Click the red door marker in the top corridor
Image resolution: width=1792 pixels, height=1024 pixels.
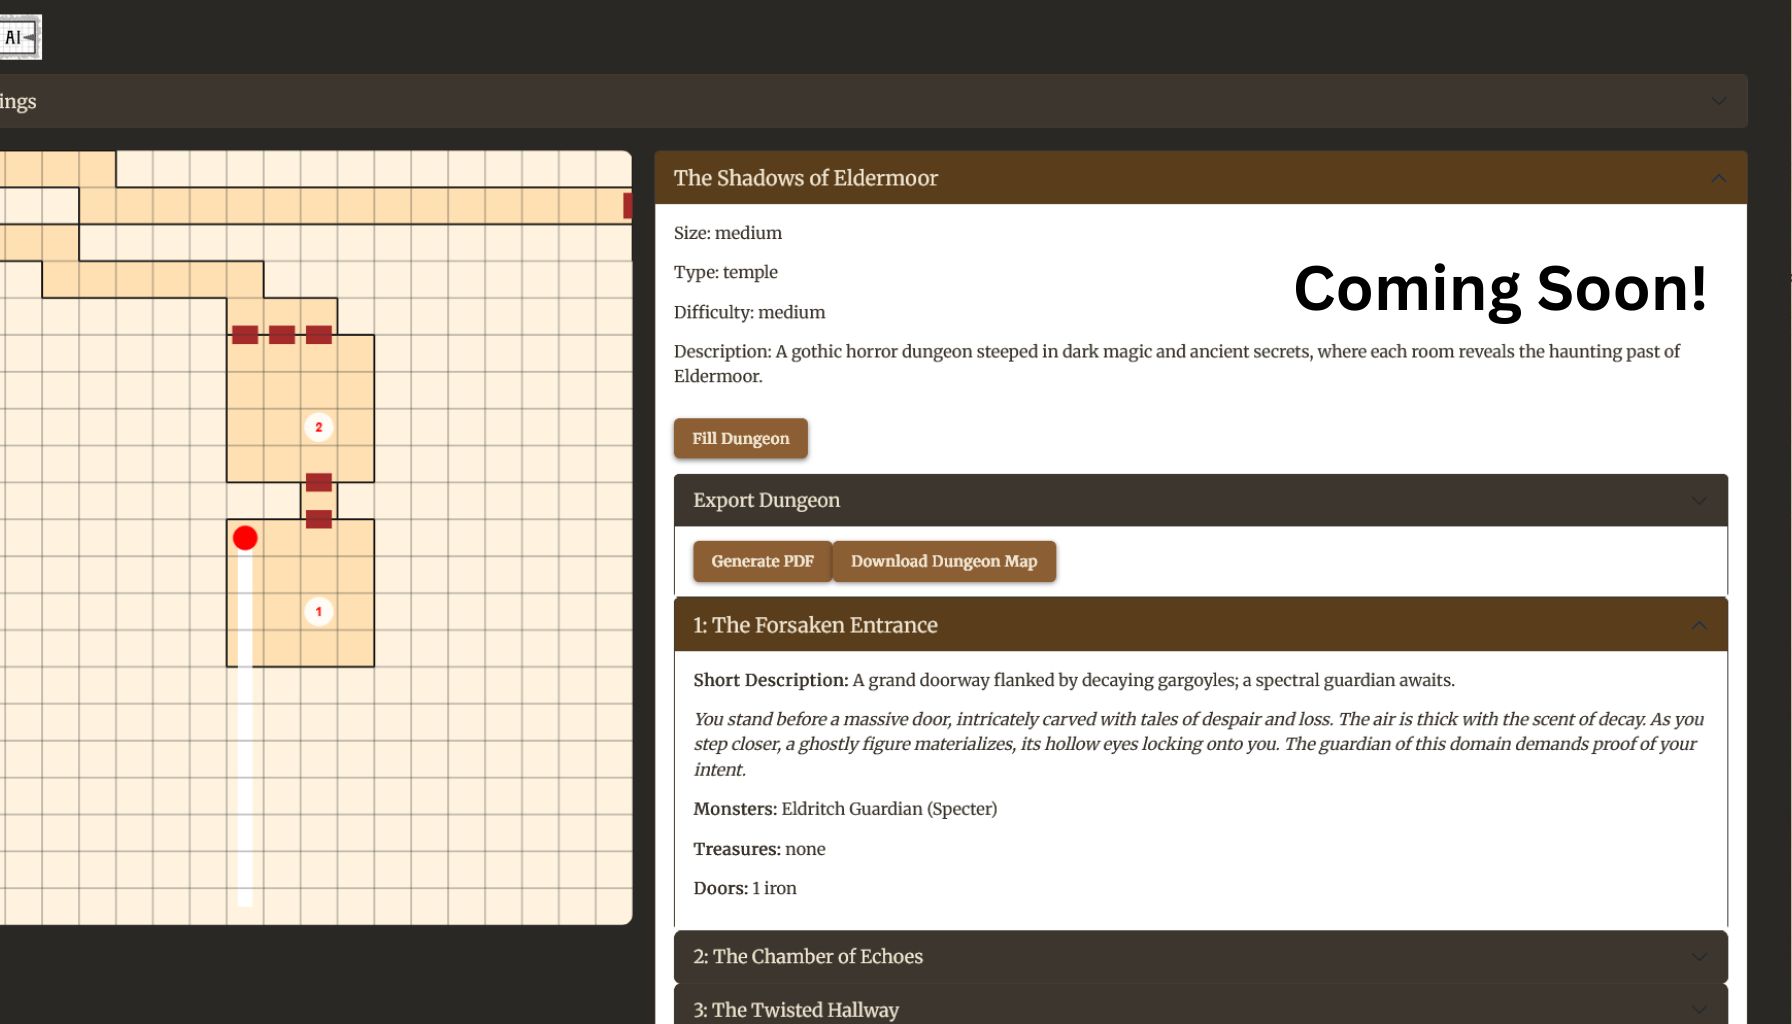pos(628,205)
